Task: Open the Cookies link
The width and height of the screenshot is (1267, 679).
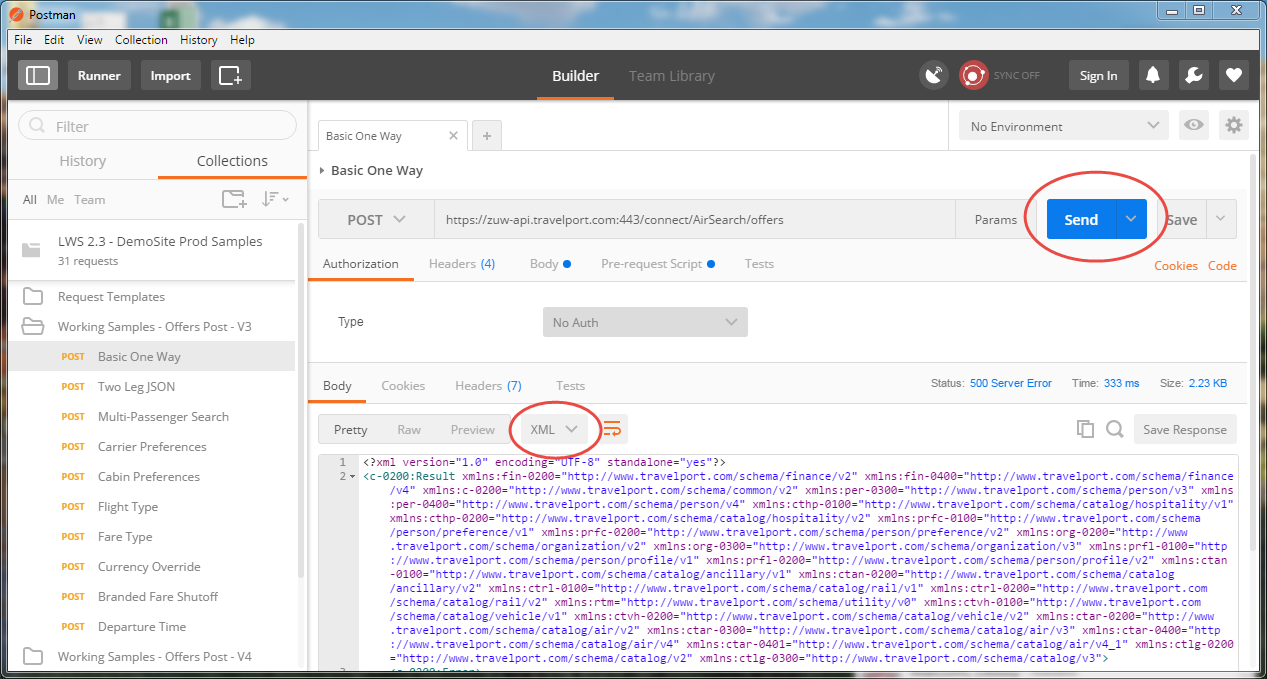Action: [x=1176, y=265]
